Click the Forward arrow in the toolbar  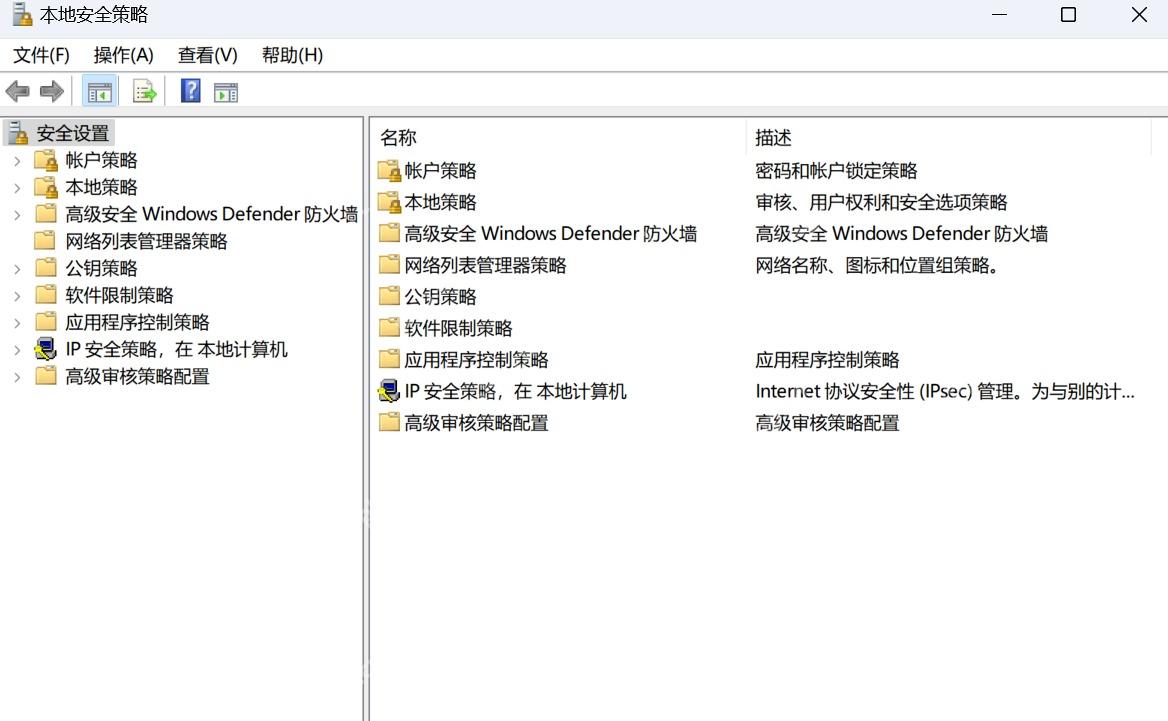click(51, 92)
